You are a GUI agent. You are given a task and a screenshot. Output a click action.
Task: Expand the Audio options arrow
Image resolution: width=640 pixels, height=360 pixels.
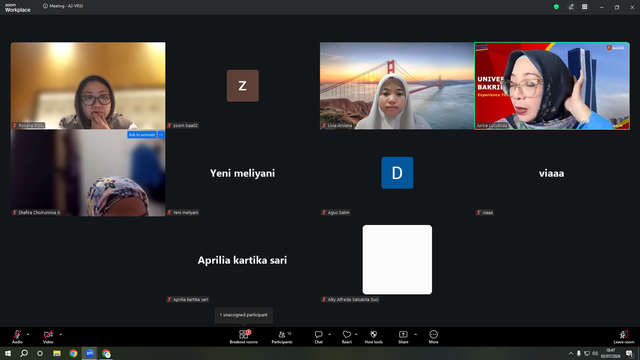[x=28, y=334]
